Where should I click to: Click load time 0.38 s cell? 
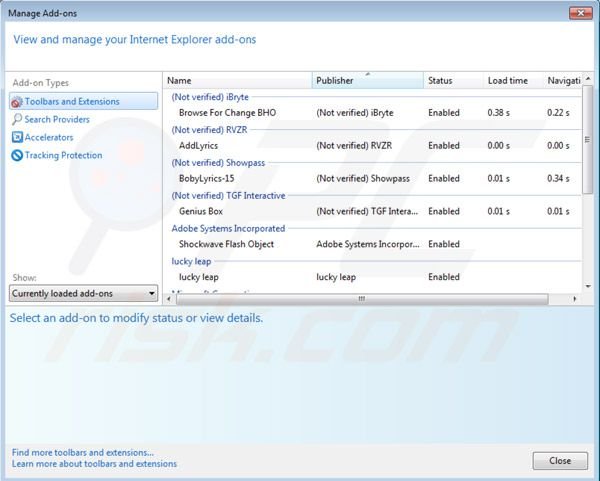click(x=499, y=113)
